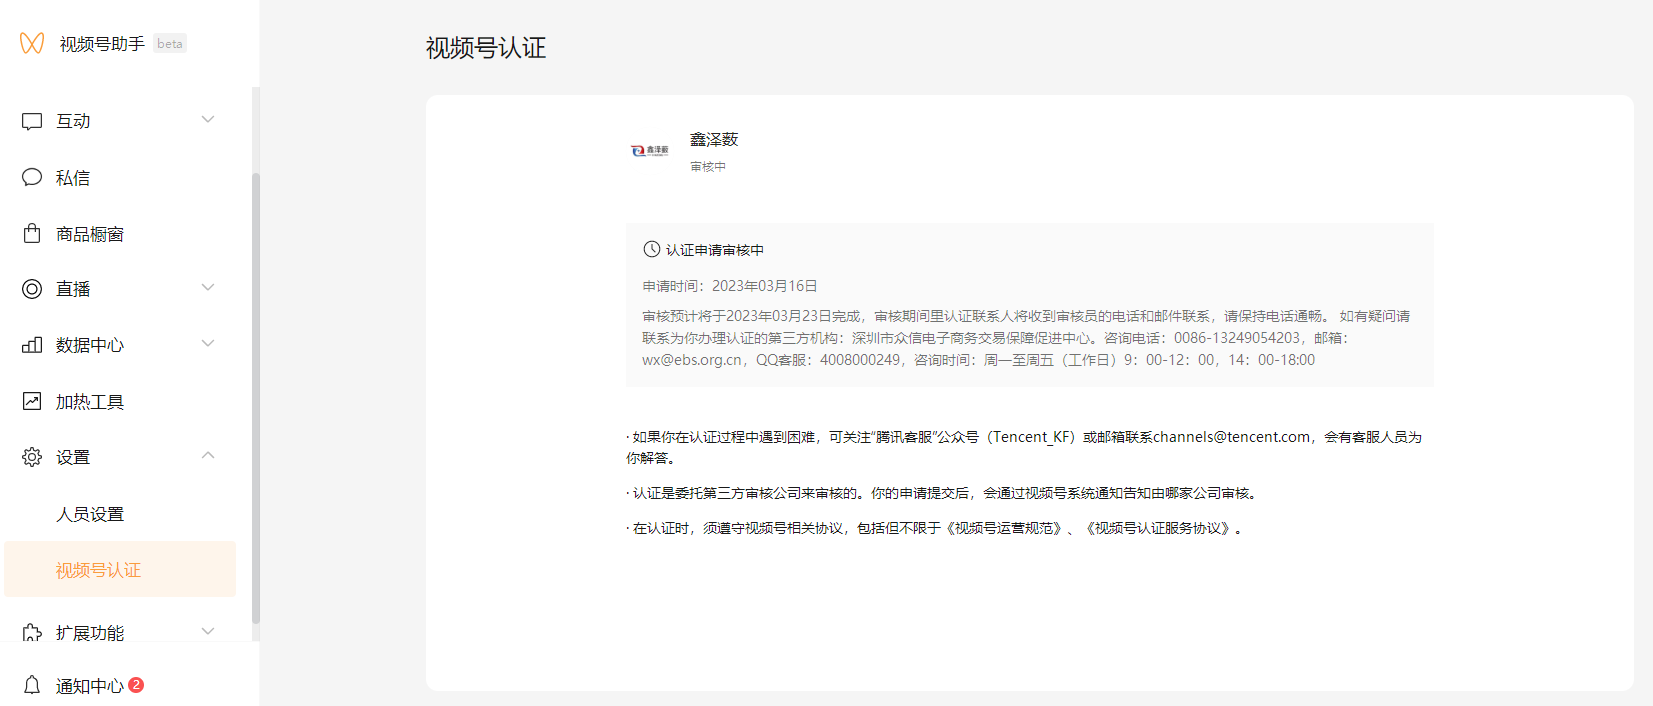Click the 数据中心 bar chart icon
This screenshot has width=1653, height=706.
32,345
